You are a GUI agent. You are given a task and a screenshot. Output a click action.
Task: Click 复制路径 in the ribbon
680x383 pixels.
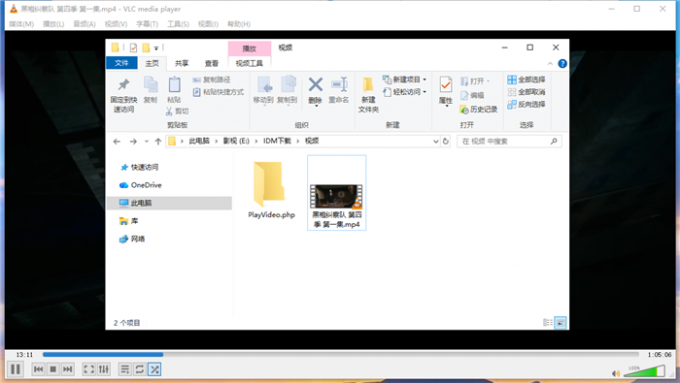coord(212,80)
